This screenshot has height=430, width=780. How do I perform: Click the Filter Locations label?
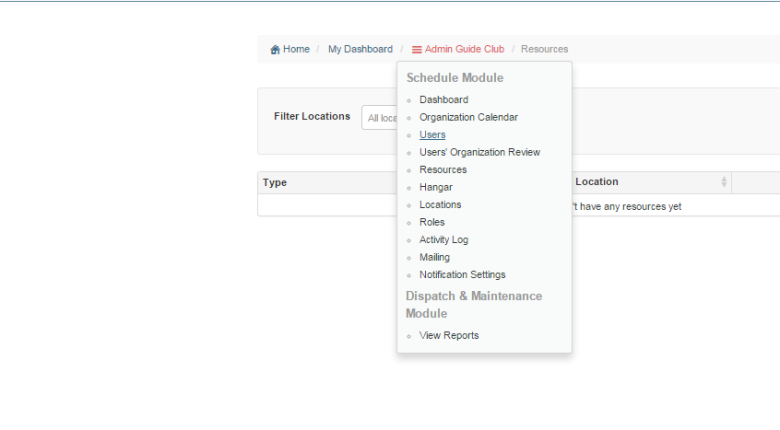pyautogui.click(x=312, y=116)
